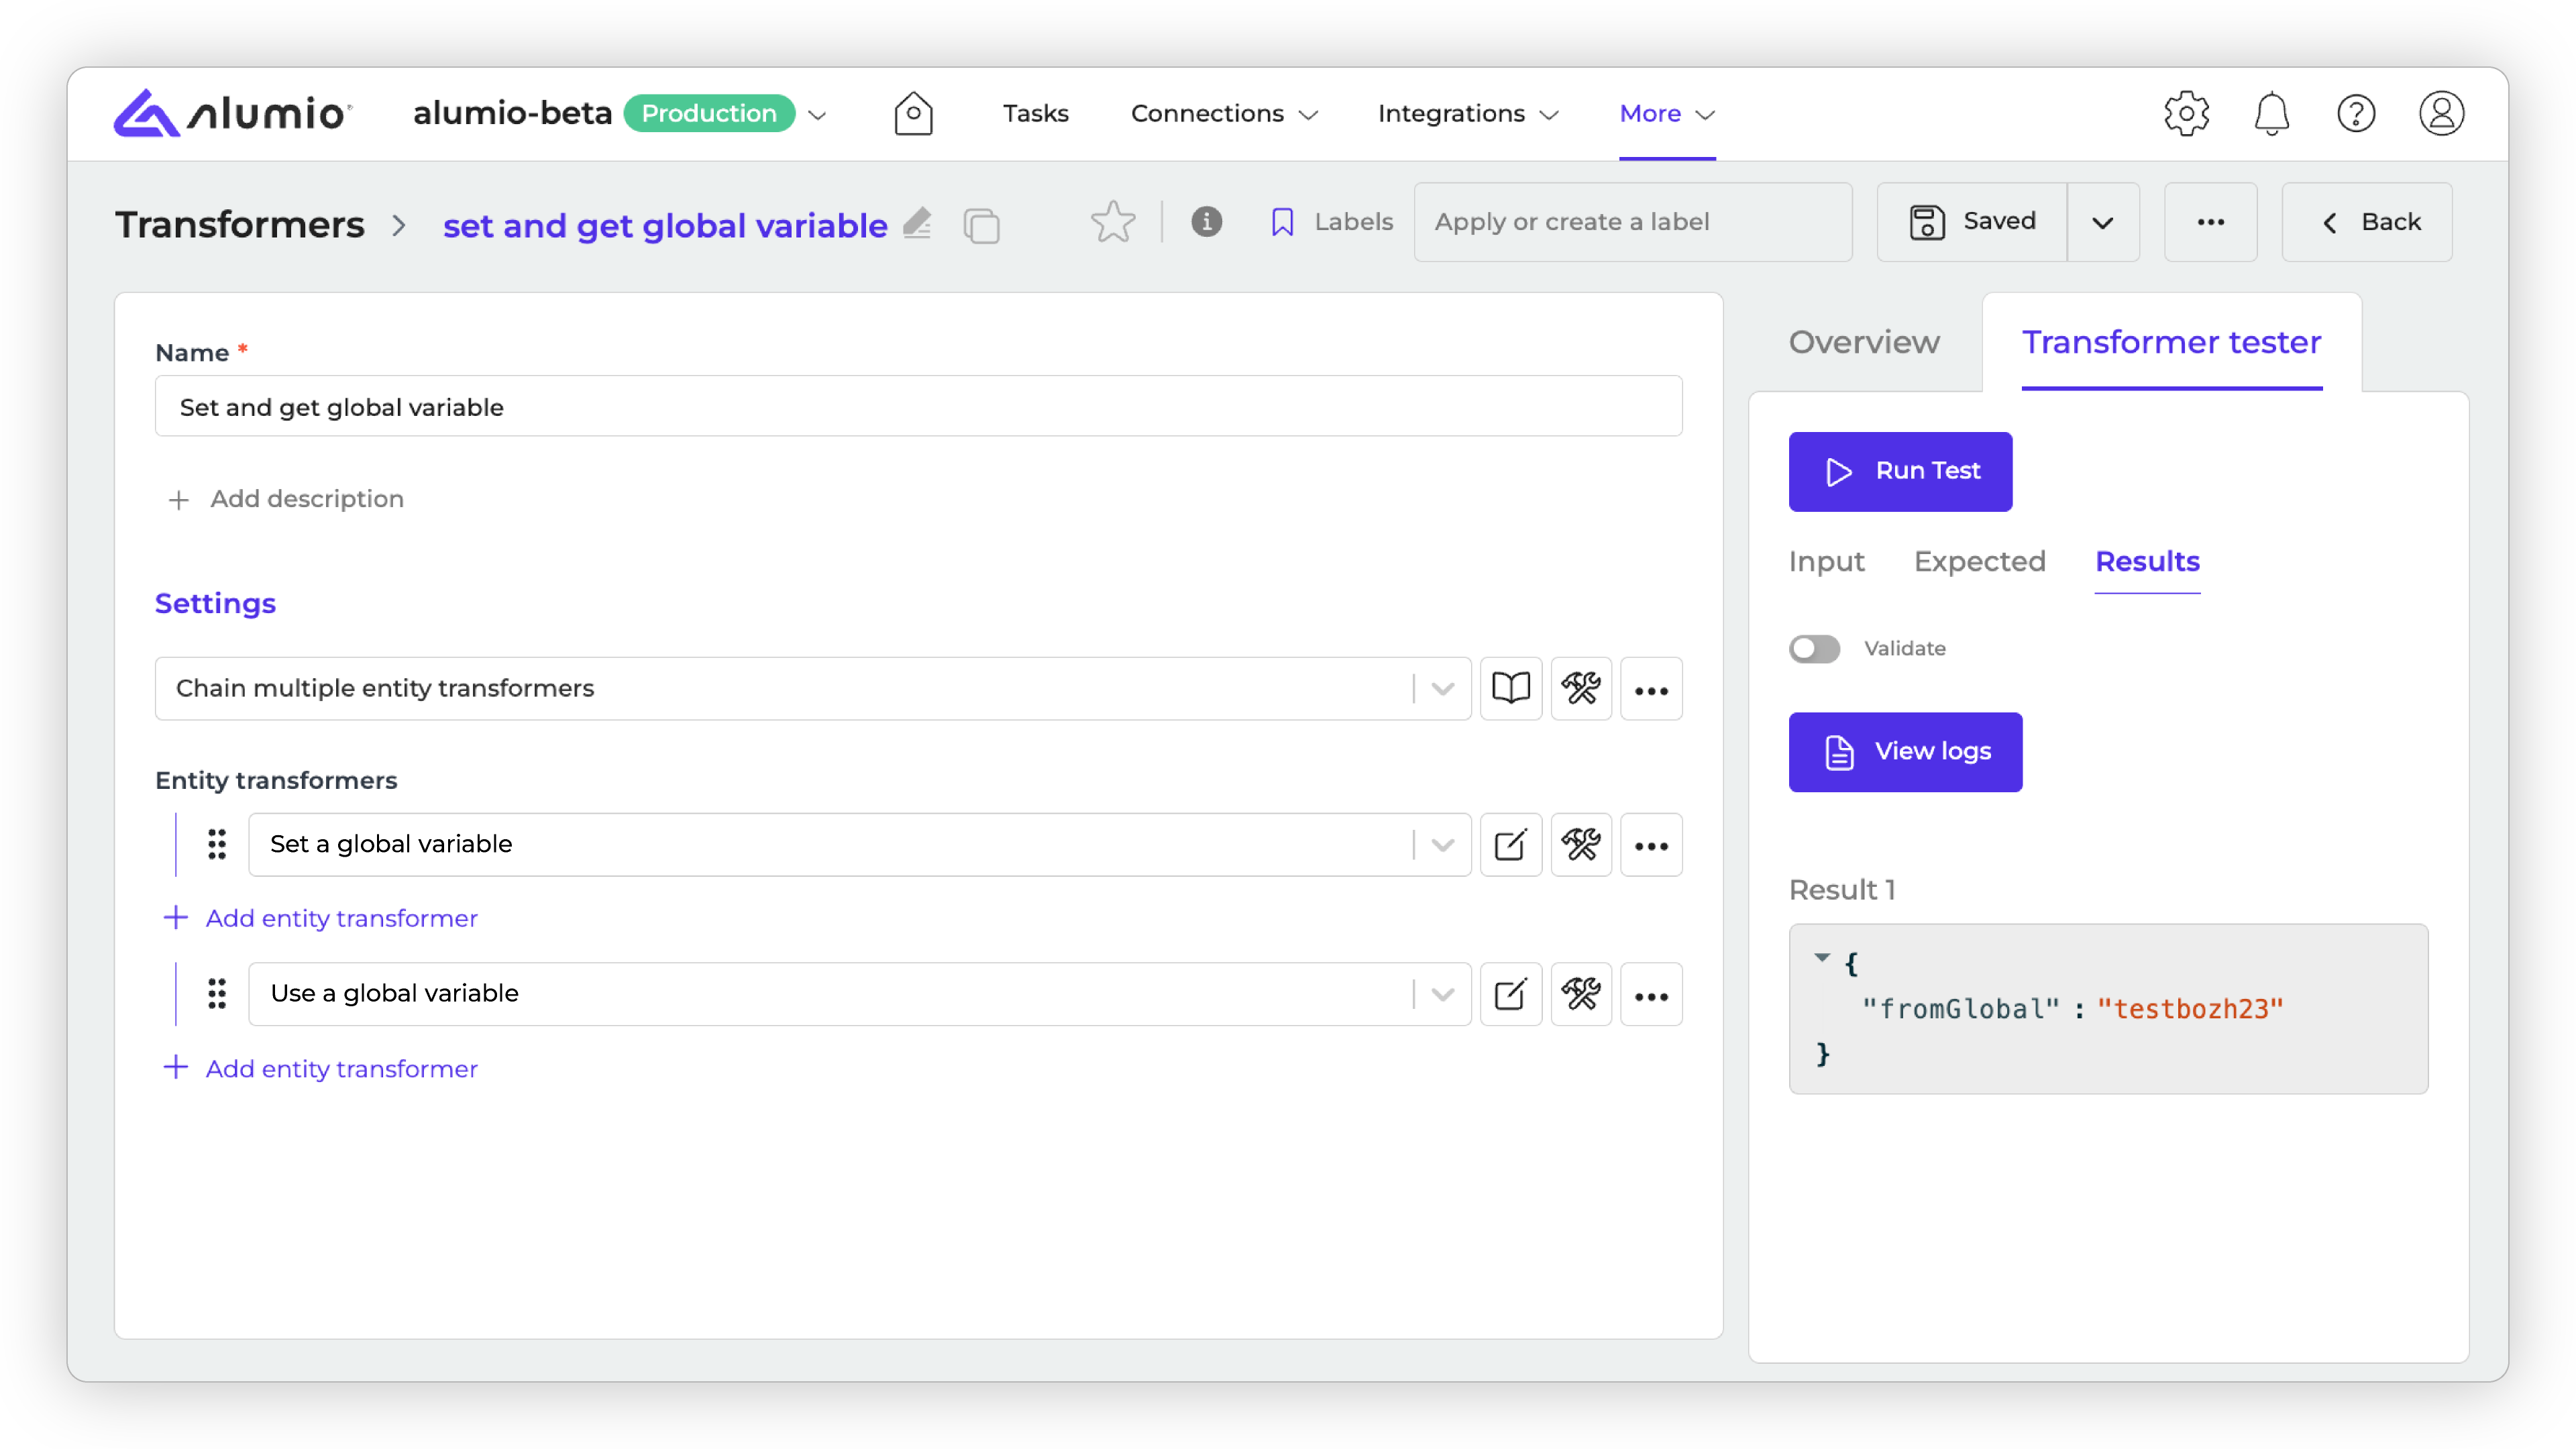2576x1449 pixels.
Task: Mark transformer as favorite with star icon
Action: (x=1112, y=222)
